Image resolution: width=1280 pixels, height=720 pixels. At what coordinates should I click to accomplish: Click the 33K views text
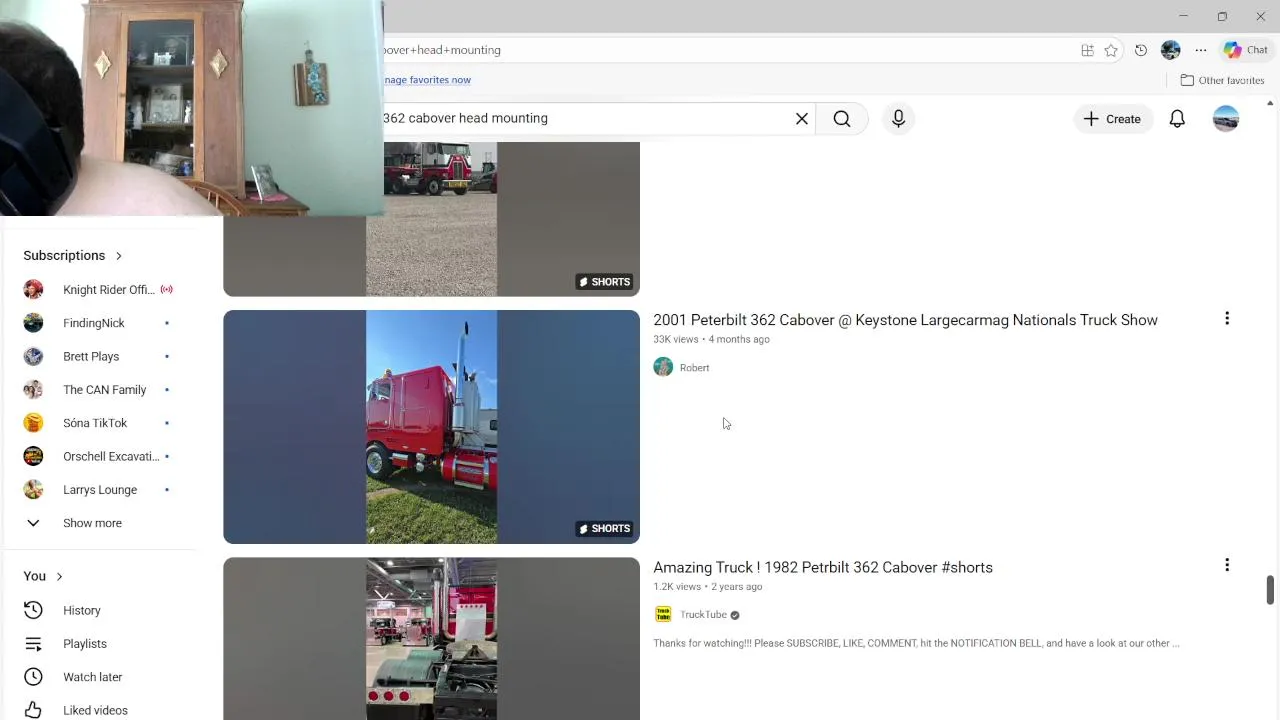coord(676,340)
